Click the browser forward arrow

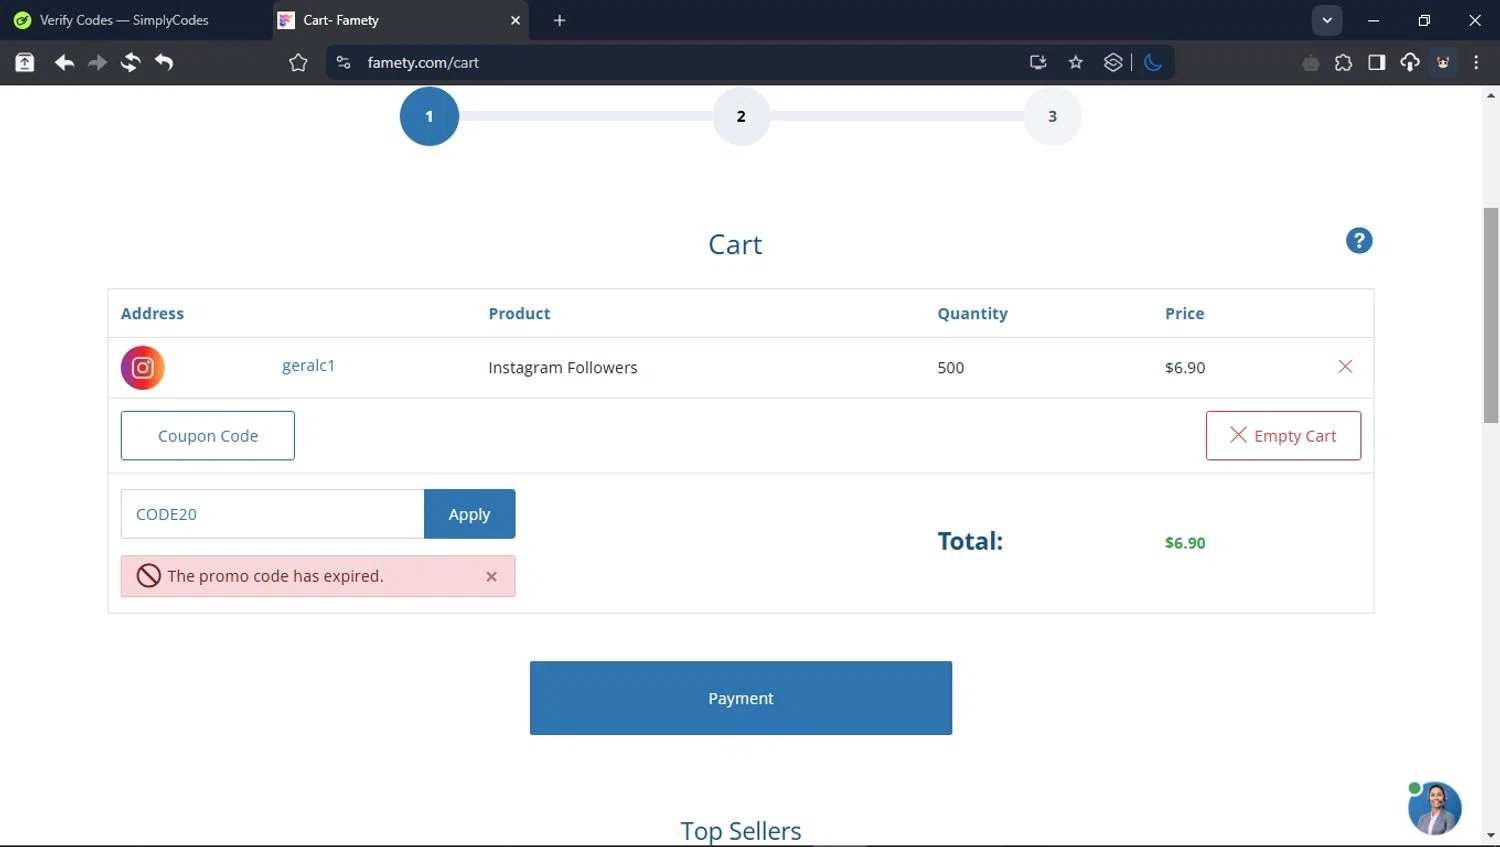point(97,63)
